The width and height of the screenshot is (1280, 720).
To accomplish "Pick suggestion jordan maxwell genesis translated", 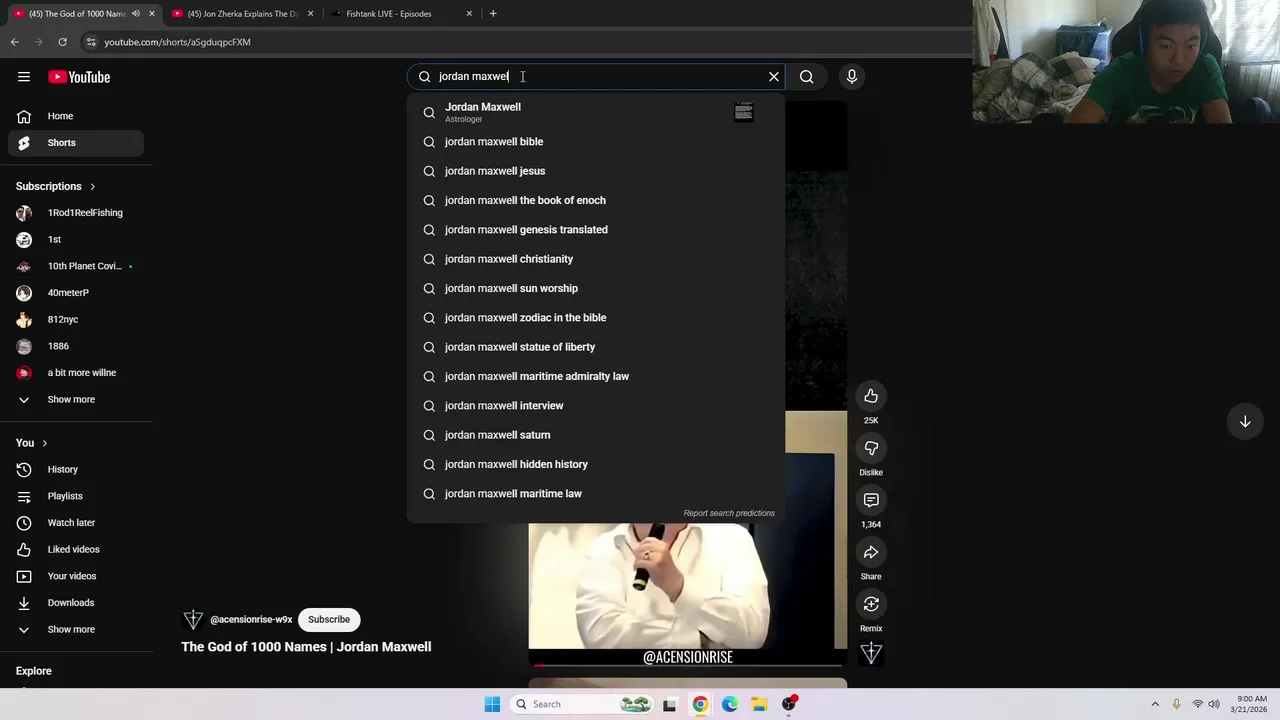I will click(x=595, y=230).
